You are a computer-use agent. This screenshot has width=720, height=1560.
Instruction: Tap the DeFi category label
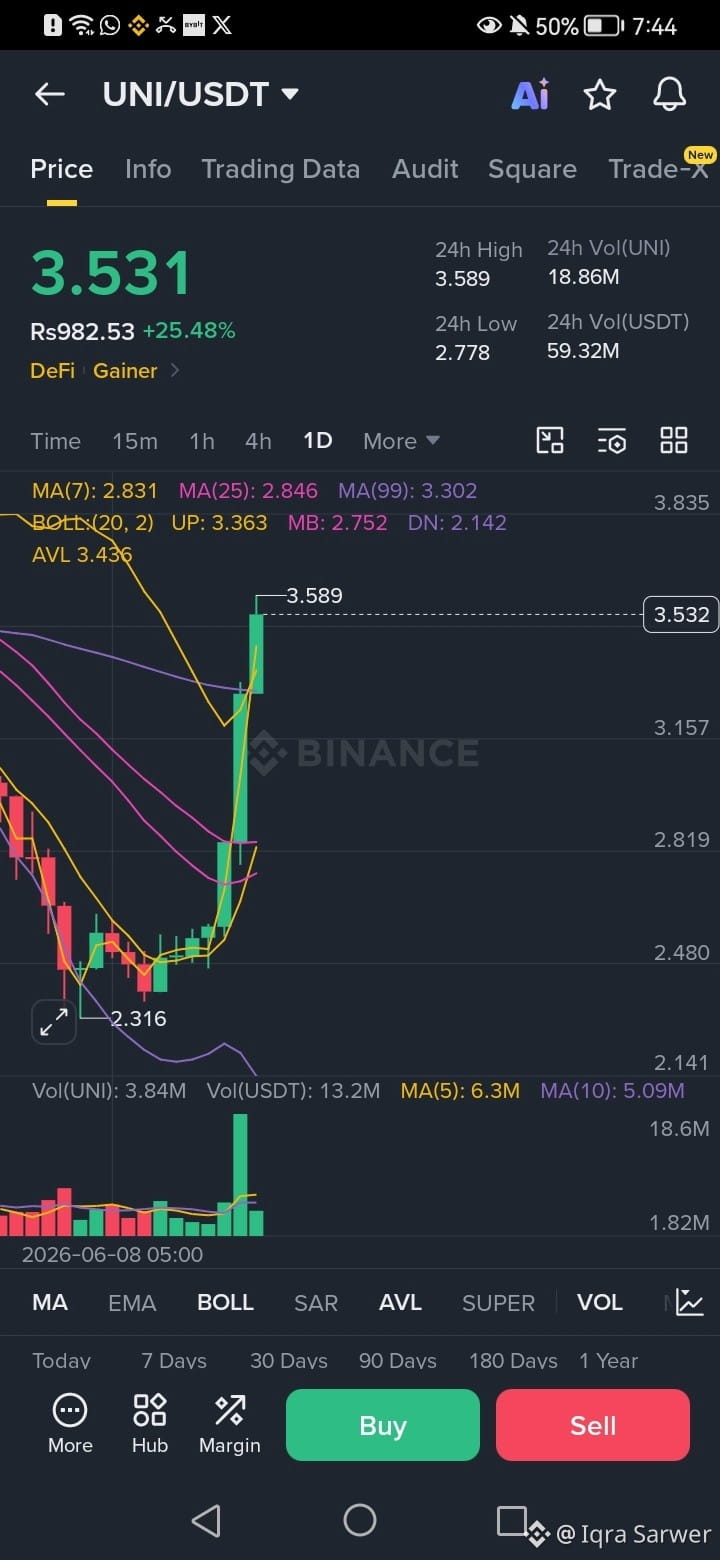click(52, 371)
